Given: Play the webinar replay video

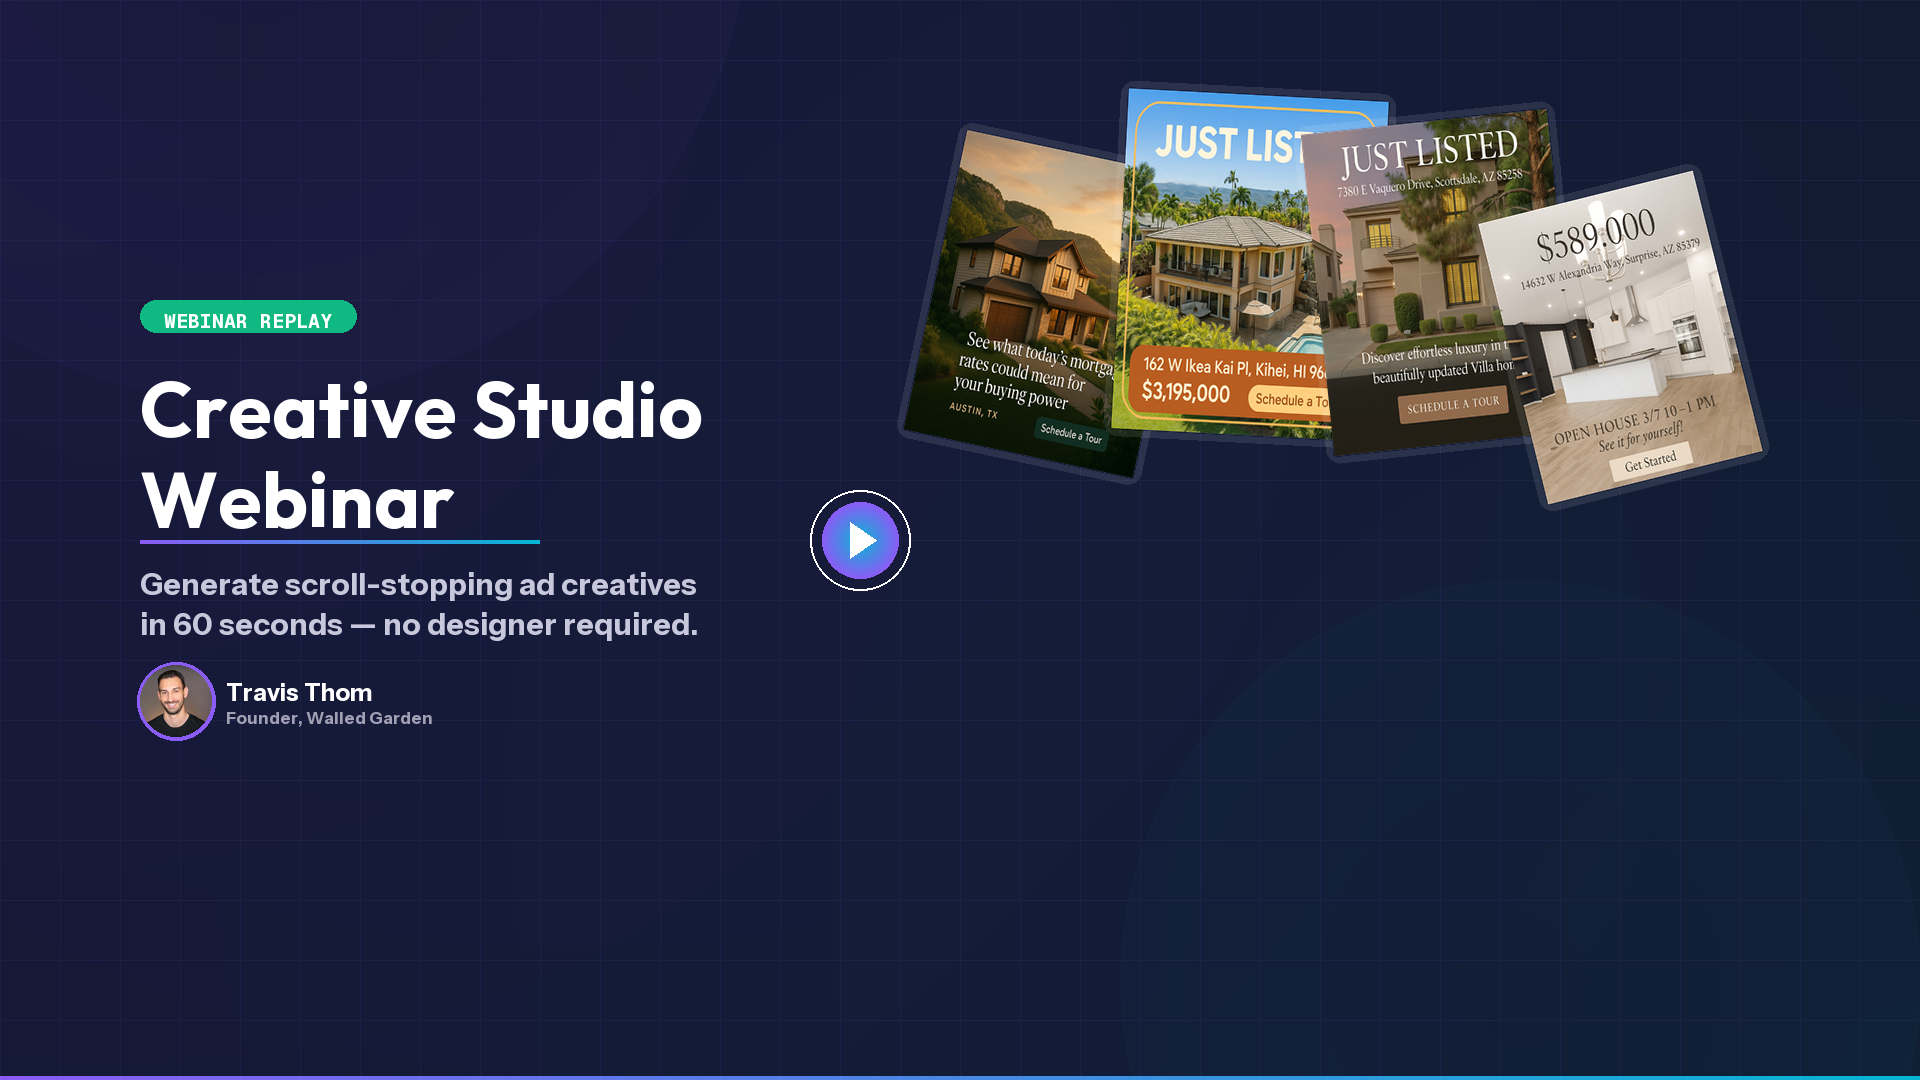Looking at the screenshot, I should 860,540.
